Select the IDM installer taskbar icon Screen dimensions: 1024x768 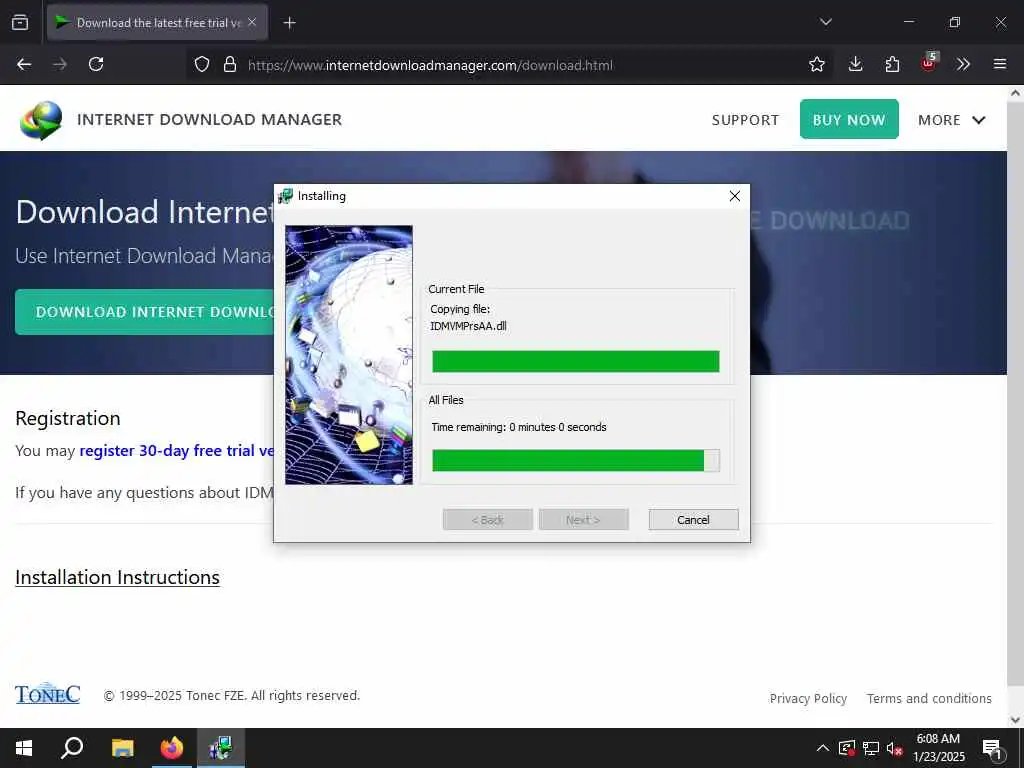(x=221, y=748)
